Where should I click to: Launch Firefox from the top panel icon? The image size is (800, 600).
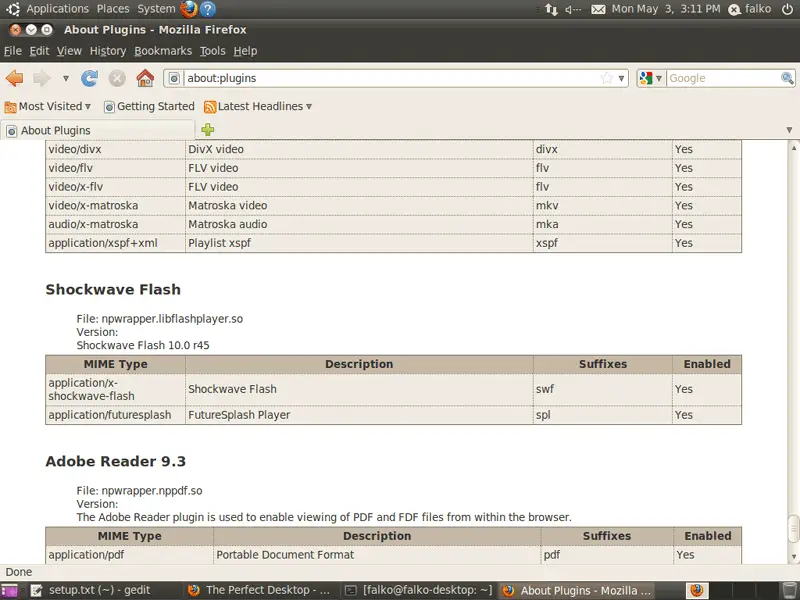(x=189, y=9)
